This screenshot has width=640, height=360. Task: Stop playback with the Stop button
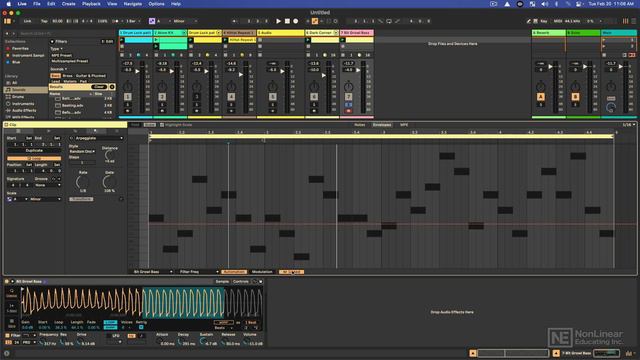(x=287, y=21)
